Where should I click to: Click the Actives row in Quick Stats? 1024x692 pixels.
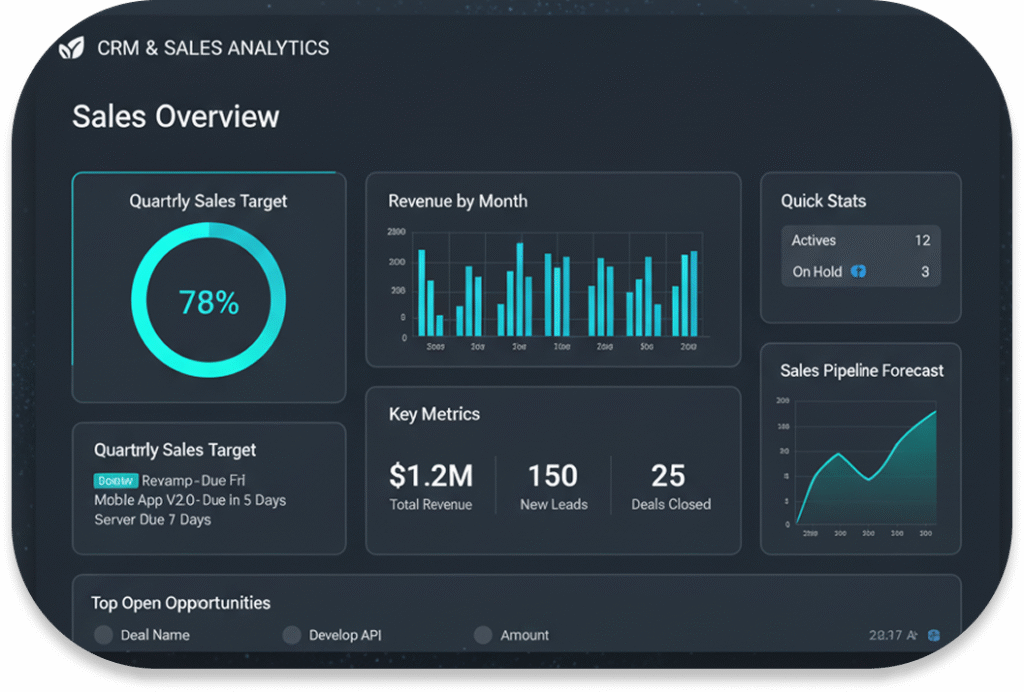point(860,240)
